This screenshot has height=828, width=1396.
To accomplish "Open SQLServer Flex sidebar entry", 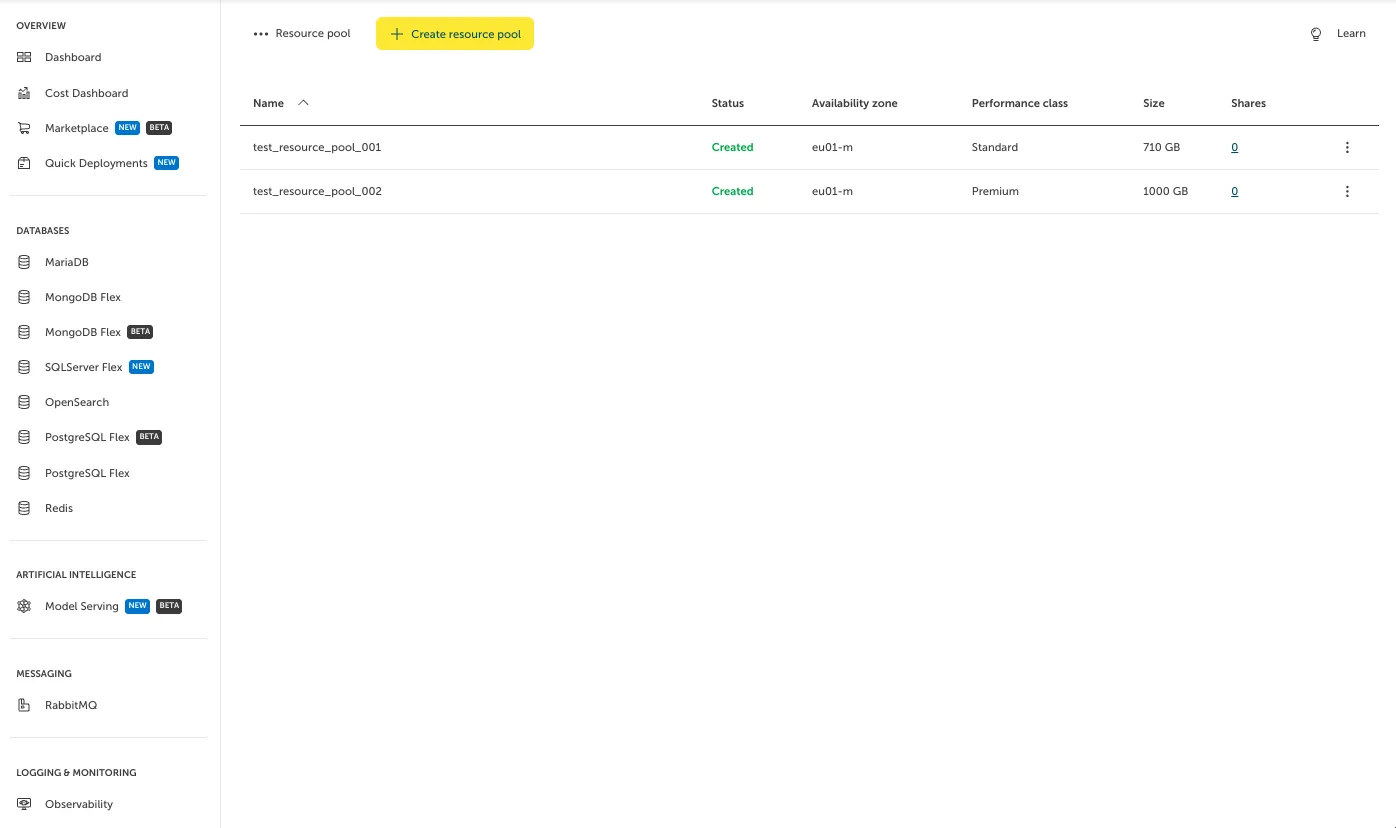I will point(83,367).
